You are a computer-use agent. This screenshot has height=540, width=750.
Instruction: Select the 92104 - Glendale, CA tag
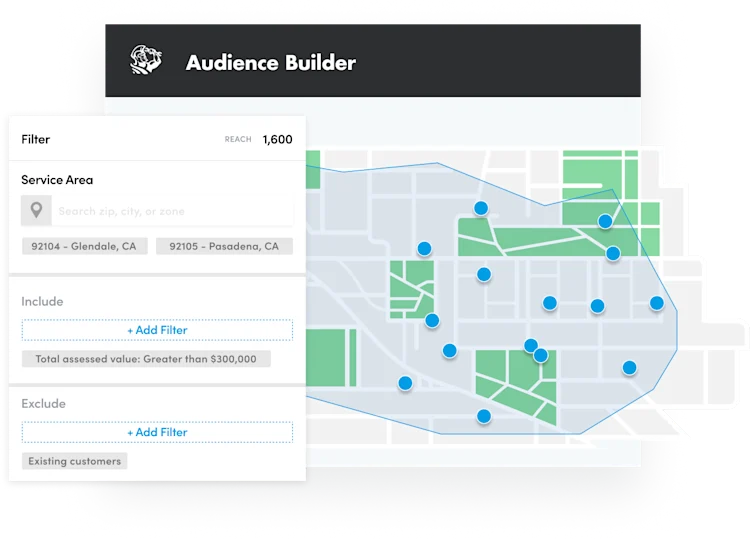pos(84,246)
